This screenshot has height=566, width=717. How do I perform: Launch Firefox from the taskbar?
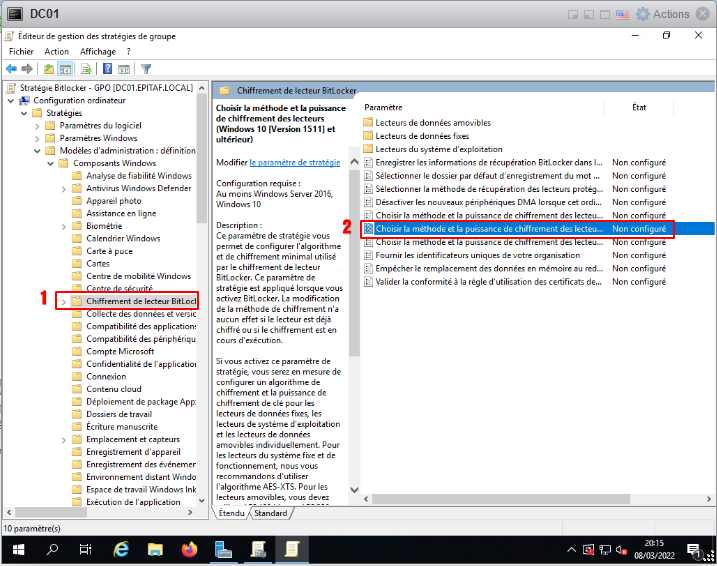(x=190, y=549)
